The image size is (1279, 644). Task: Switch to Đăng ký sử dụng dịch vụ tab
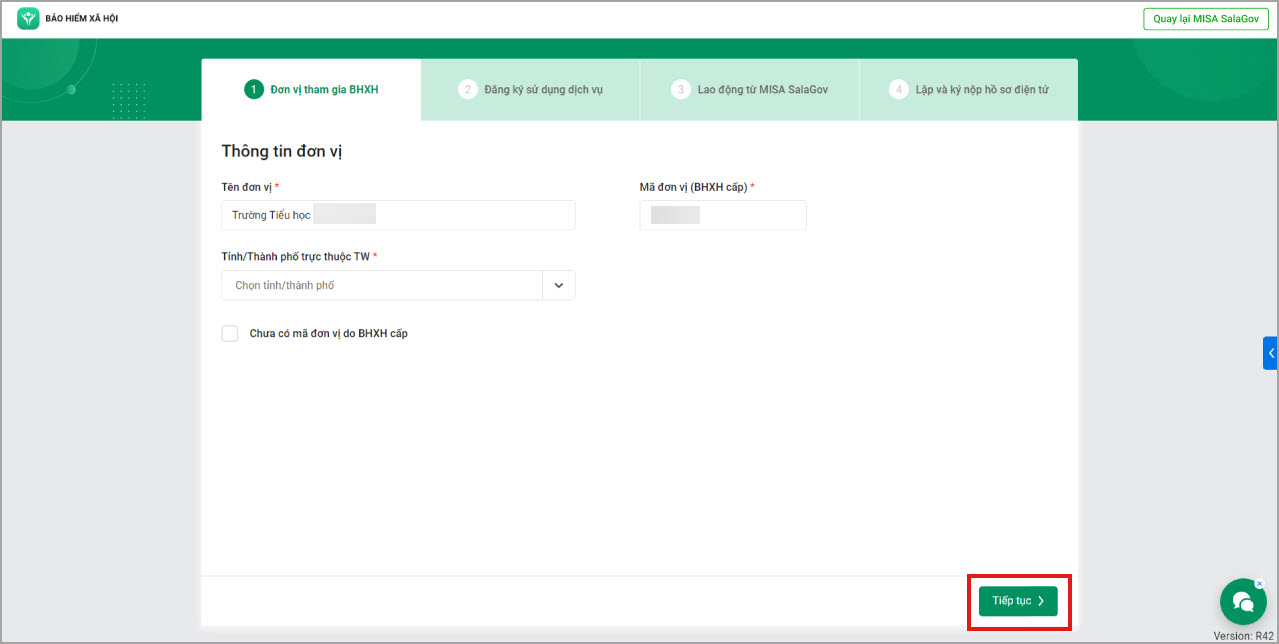pos(543,90)
